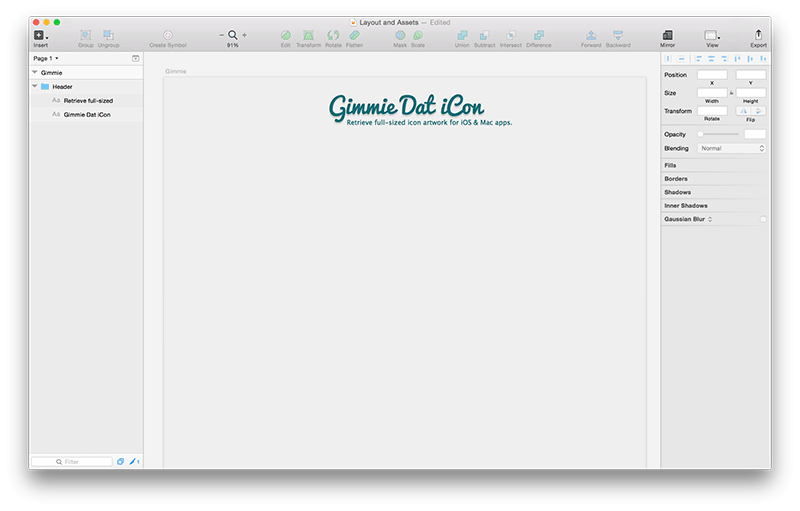Open the Insert tool menu
This screenshot has width=800, height=511.
(x=40, y=36)
